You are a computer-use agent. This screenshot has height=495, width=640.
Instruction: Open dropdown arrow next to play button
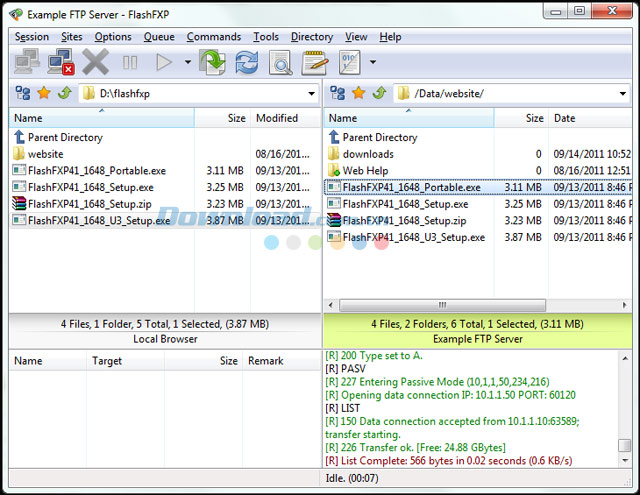tap(187, 63)
